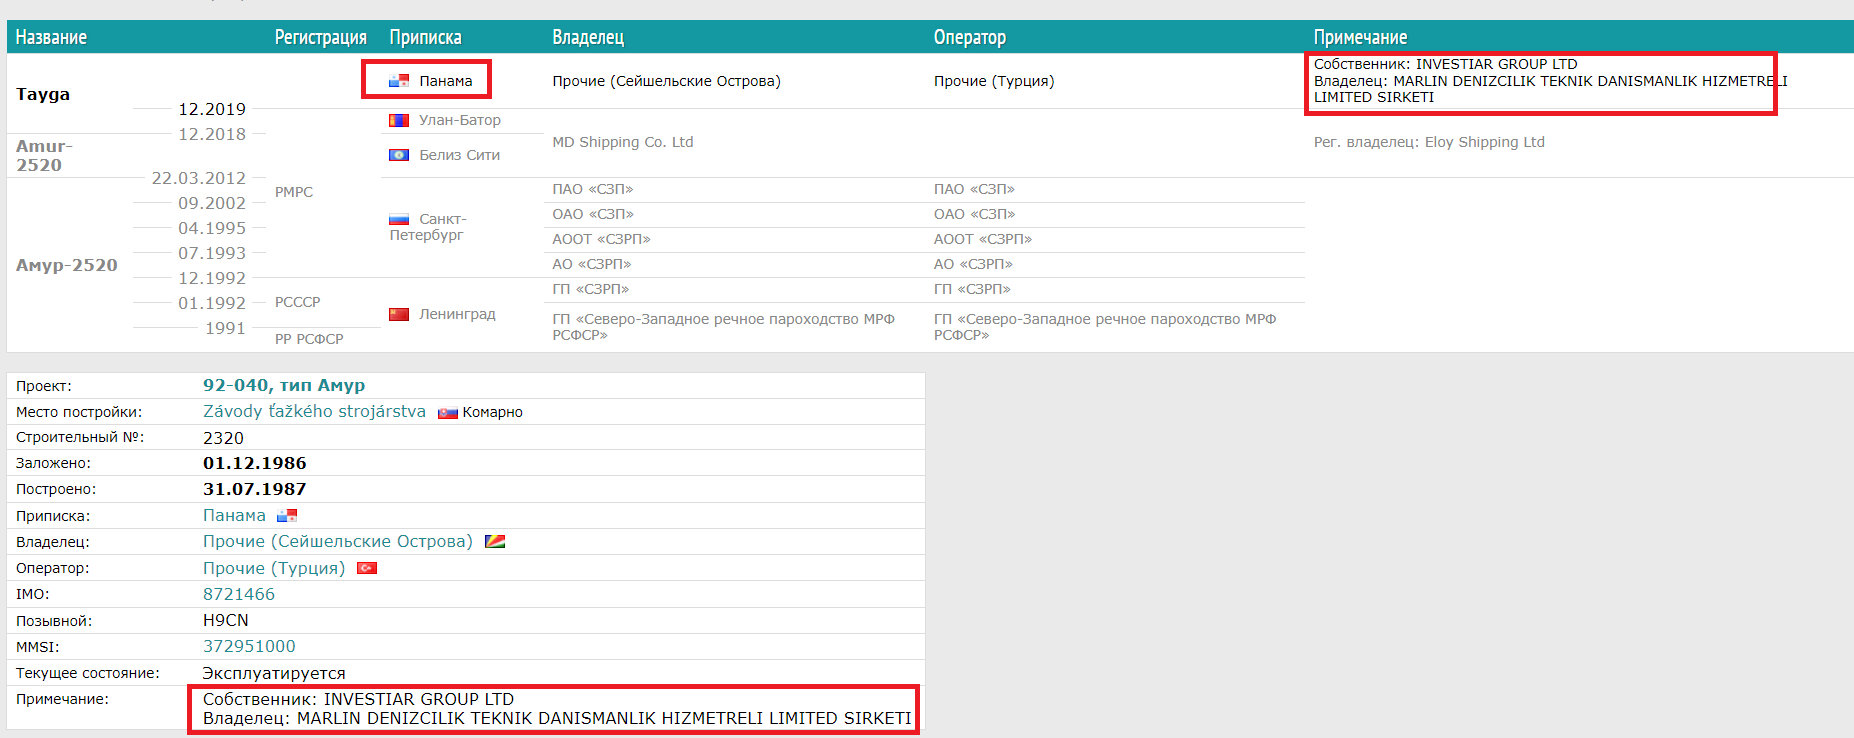Click the MD Shipping Co. Ltd owner entry
The image size is (1854, 738).
[x=622, y=142]
